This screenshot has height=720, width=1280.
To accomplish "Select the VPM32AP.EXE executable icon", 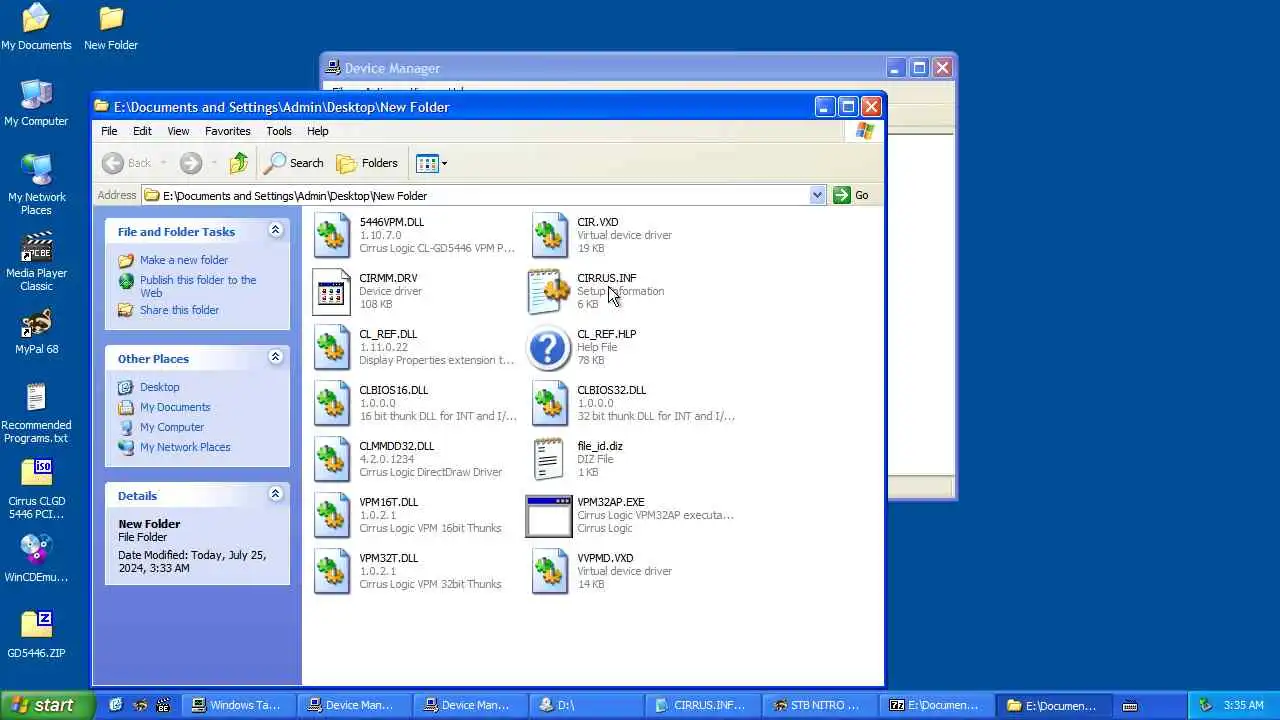I will click(x=549, y=516).
